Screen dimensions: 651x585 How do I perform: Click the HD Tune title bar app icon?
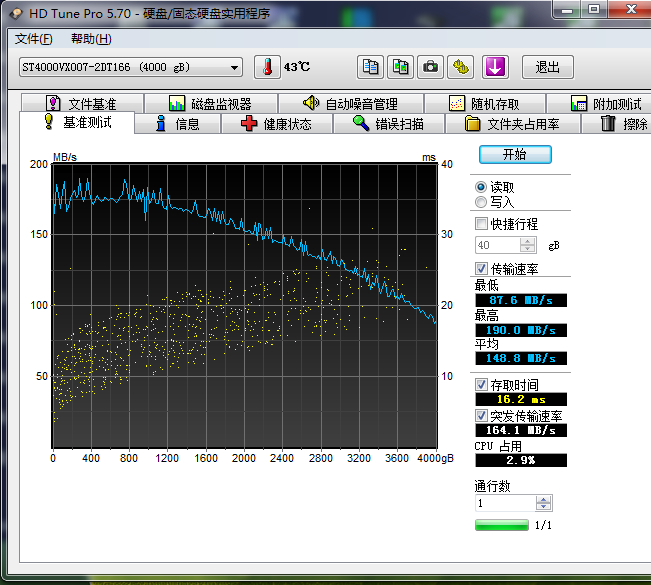pyautogui.click(x=16, y=14)
